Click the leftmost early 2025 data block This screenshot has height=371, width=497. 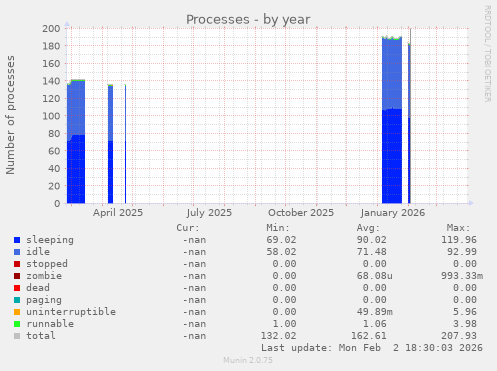76,142
